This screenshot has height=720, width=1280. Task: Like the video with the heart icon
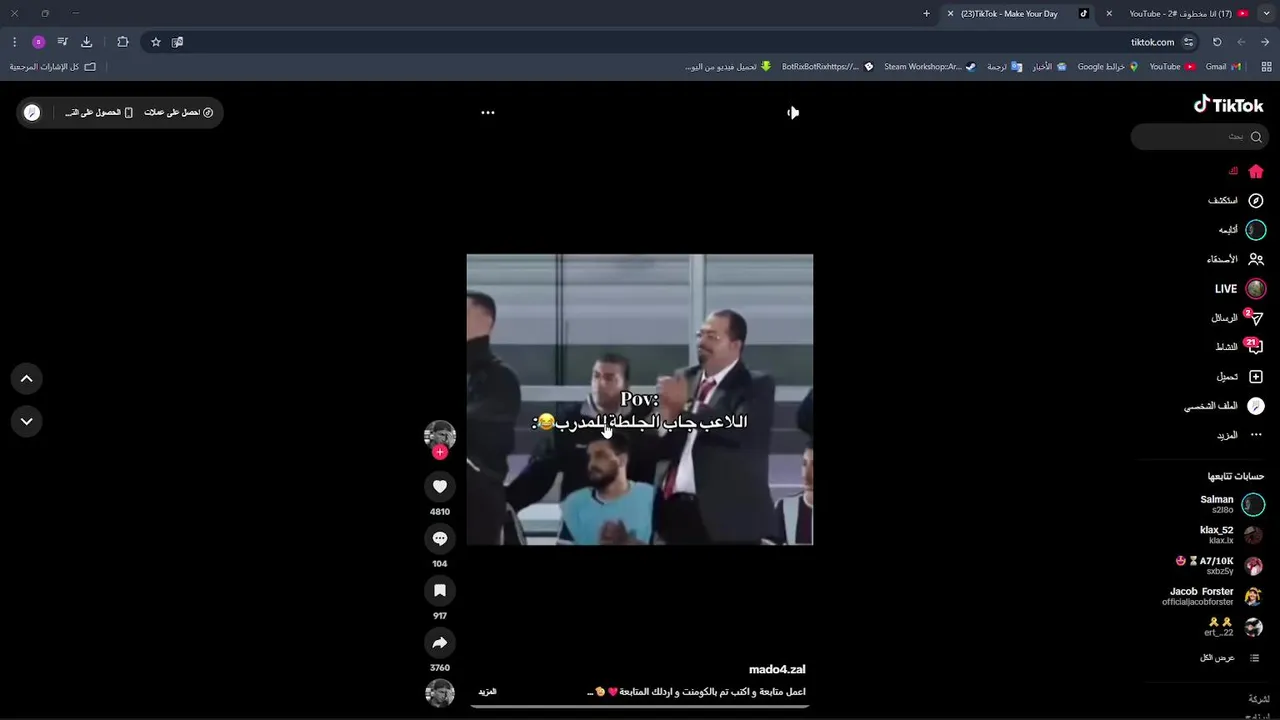[440, 486]
